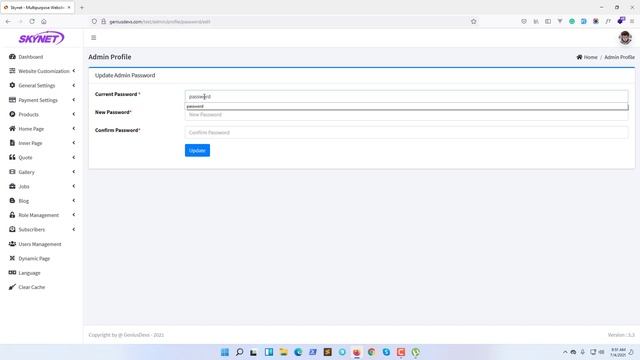Click the Role Management lock icon
This screenshot has width=640, height=360.
click(x=12, y=215)
